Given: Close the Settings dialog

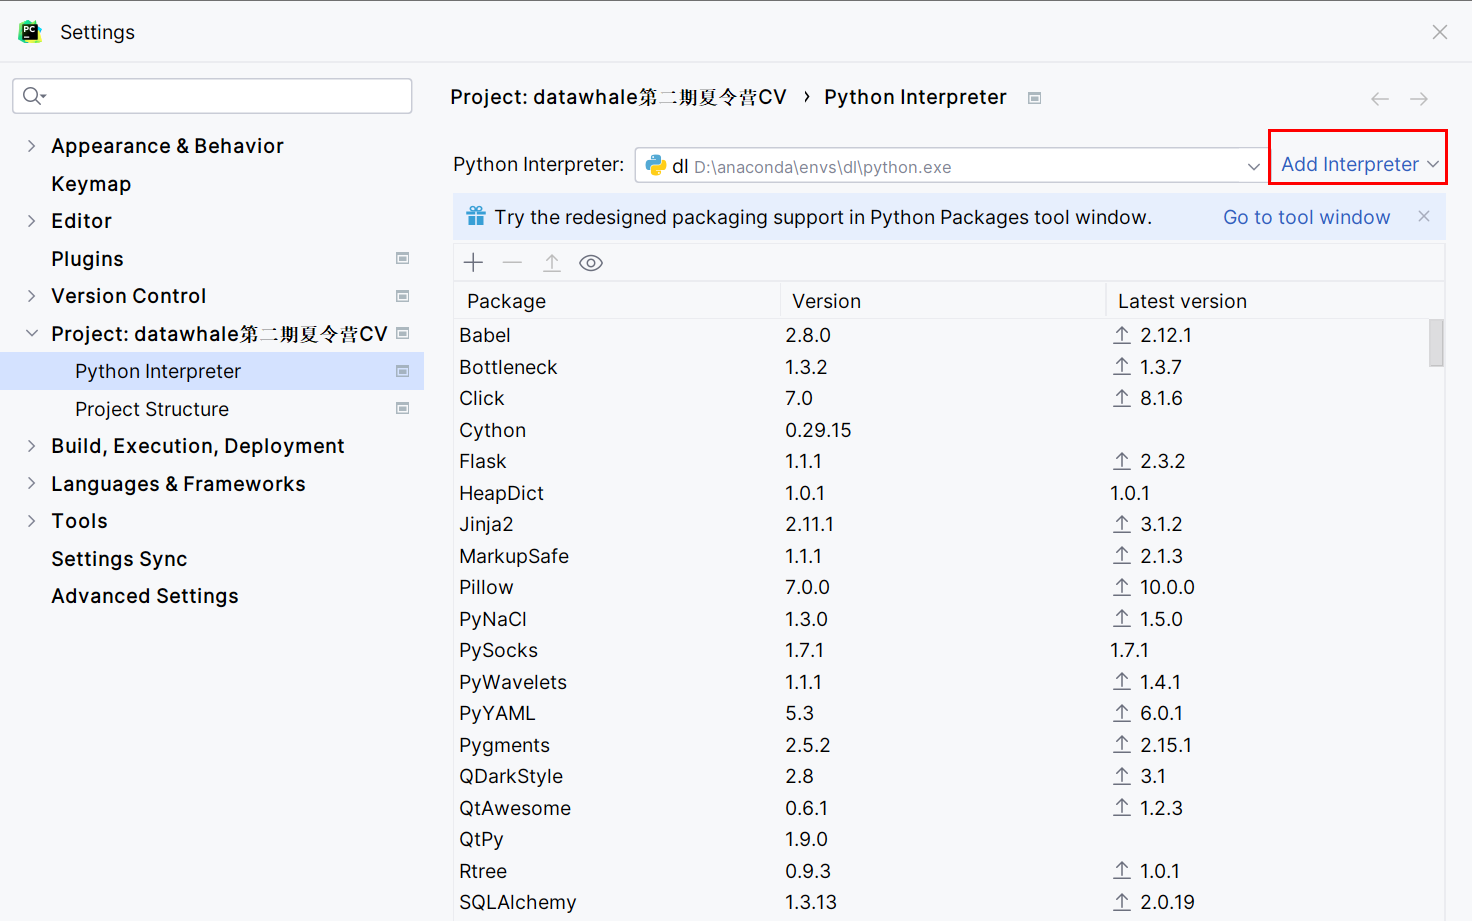Looking at the screenshot, I should 1440,32.
